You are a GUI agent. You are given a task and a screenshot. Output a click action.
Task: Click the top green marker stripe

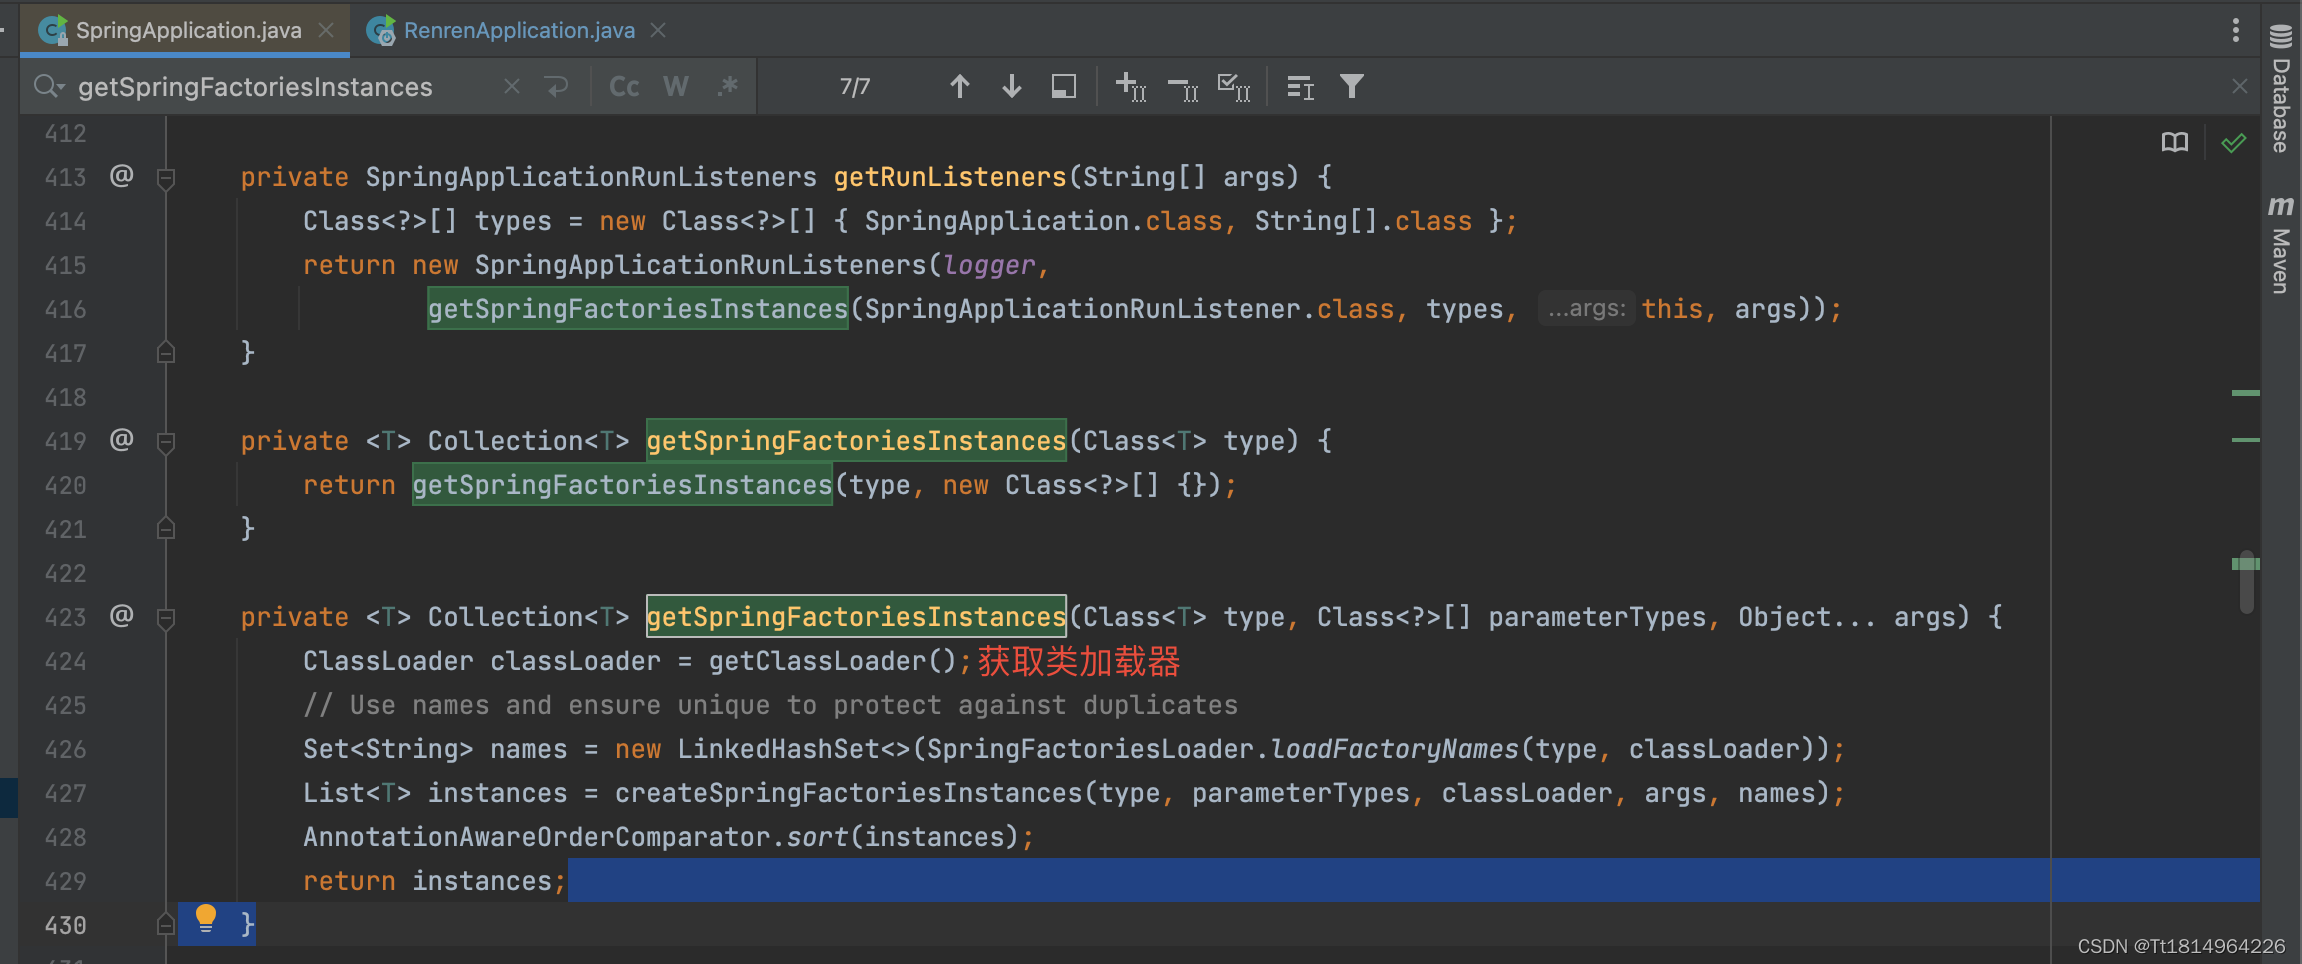(x=2246, y=393)
